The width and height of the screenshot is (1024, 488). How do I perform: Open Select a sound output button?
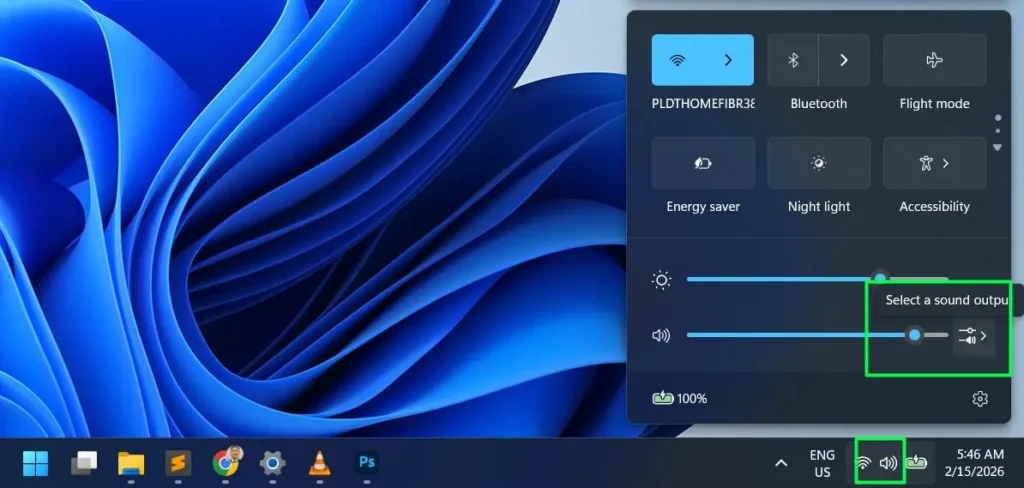pyautogui.click(x=973, y=336)
